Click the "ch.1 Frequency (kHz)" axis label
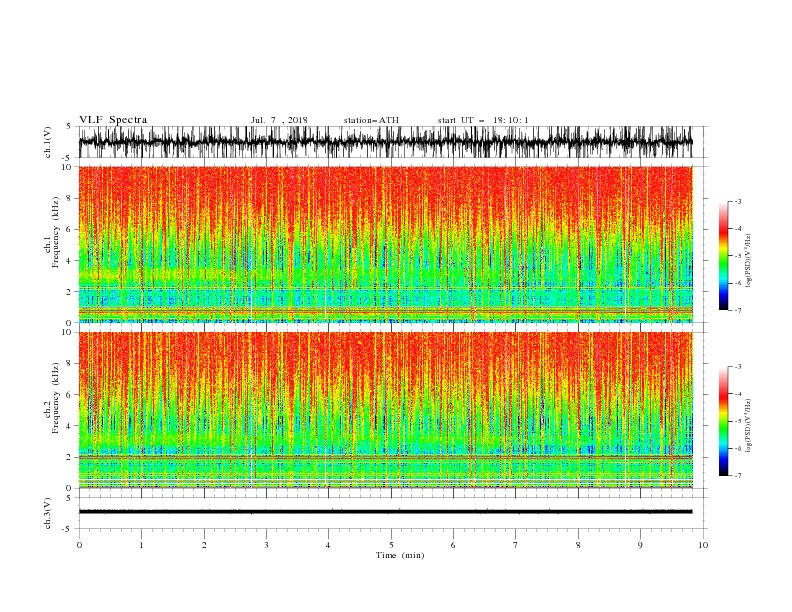The width and height of the screenshot is (792, 612). (x=52, y=233)
